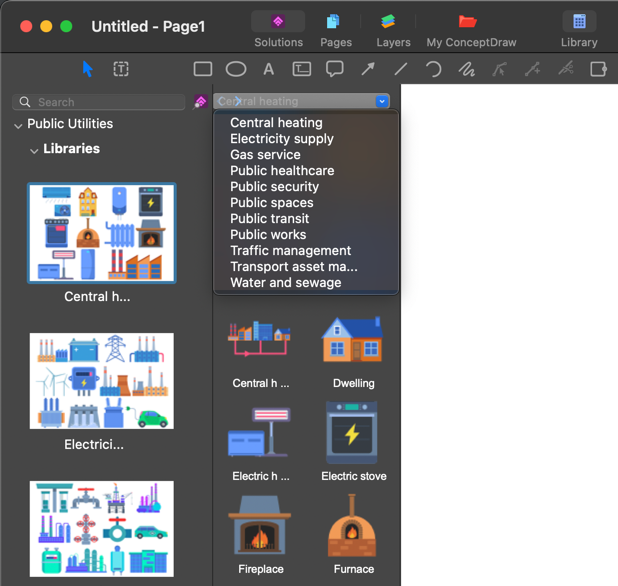
Task: Open the Layers panel
Action: 393,30
